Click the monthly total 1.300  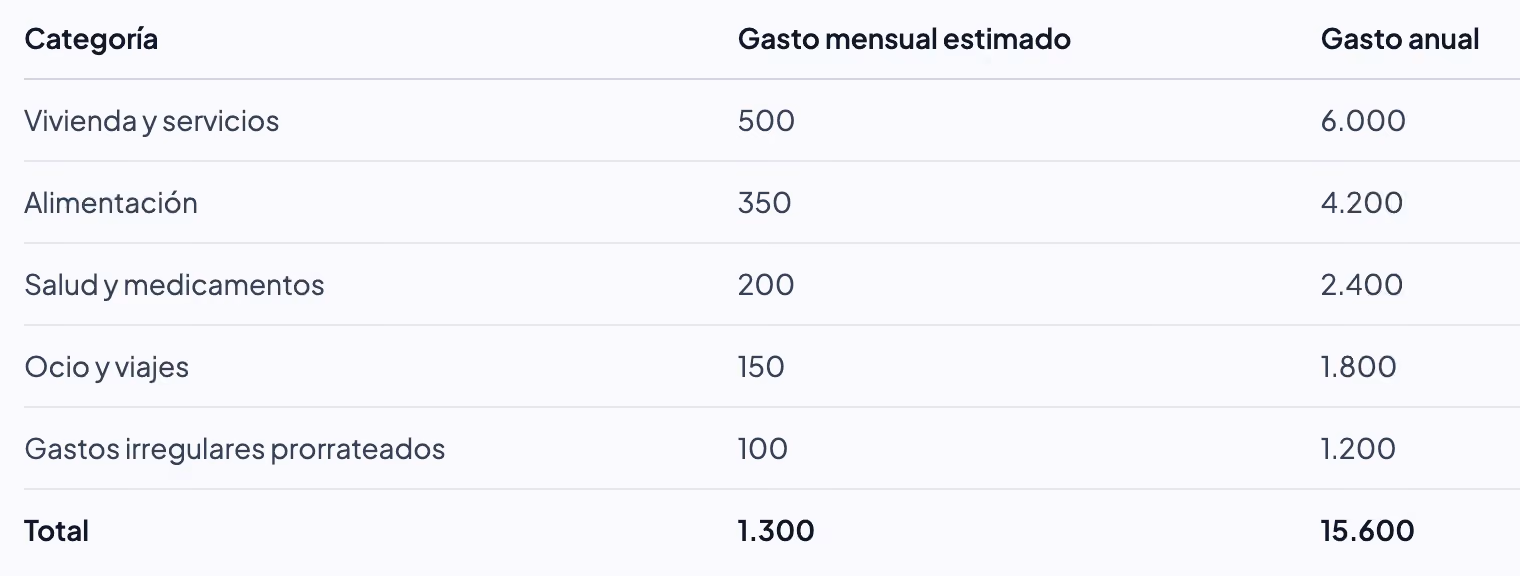(776, 531)
